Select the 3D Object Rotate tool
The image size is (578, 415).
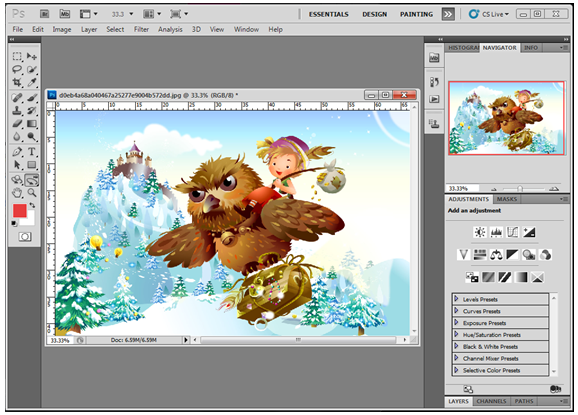pyautogui.click(x=17, y=180)
